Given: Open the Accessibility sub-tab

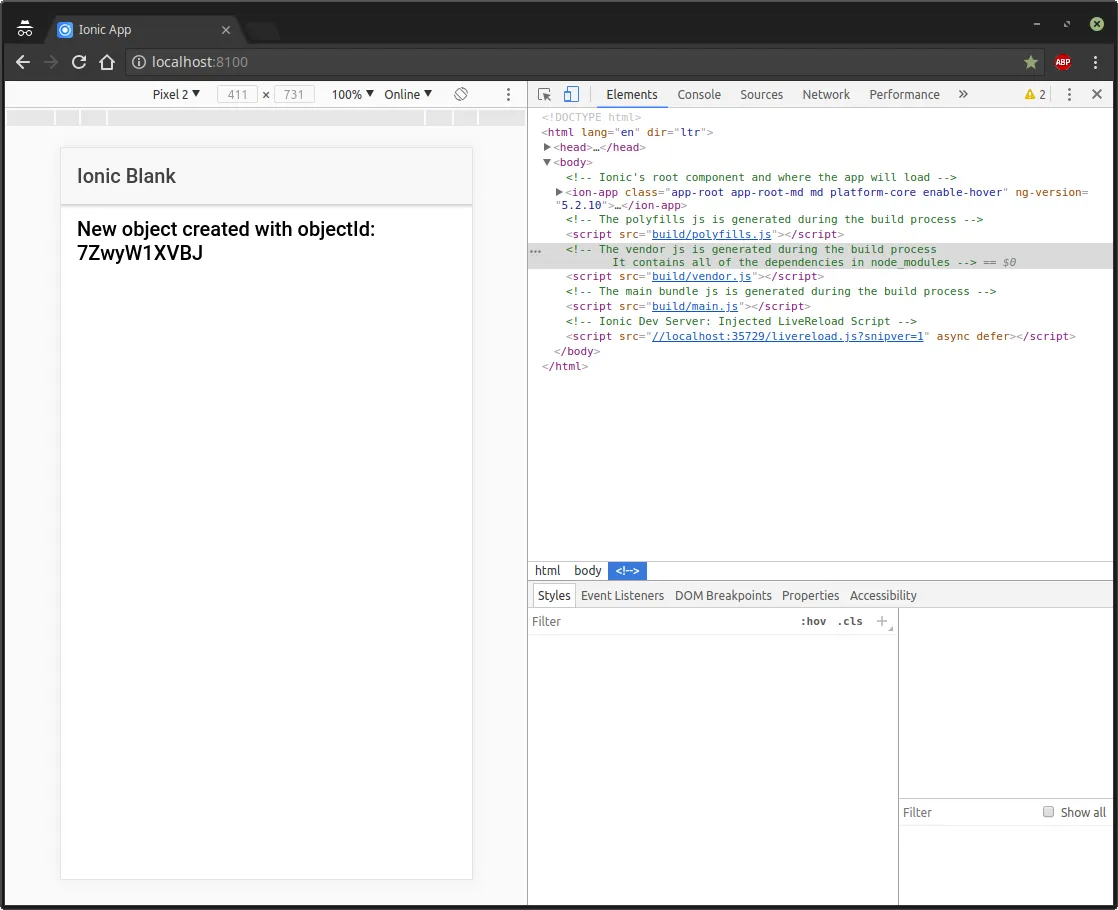Looking at the screenshot, I should click(883, 595).
